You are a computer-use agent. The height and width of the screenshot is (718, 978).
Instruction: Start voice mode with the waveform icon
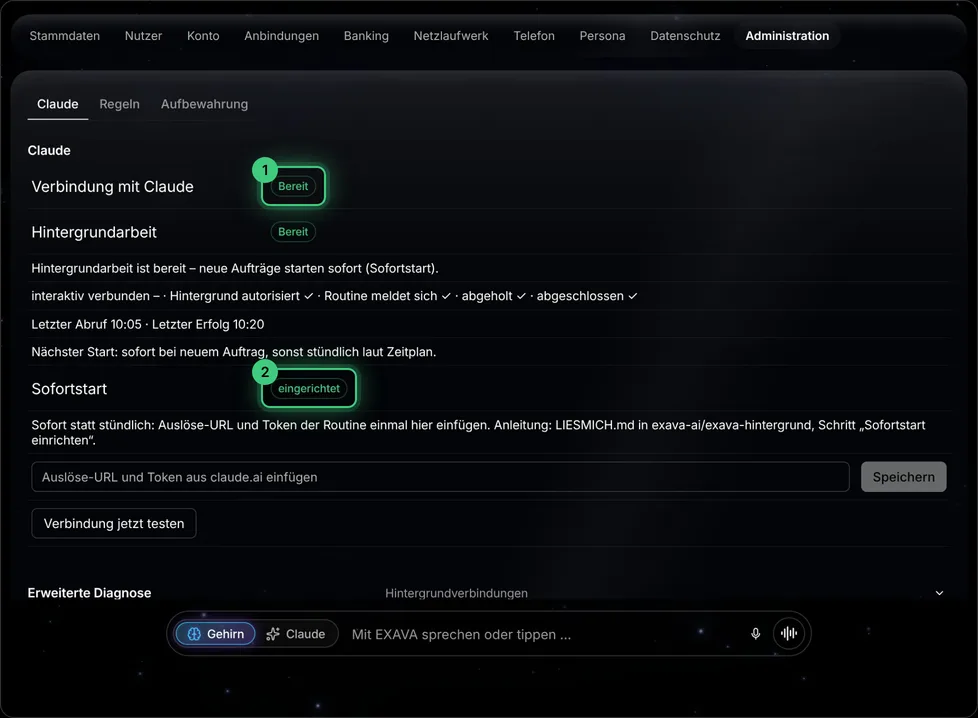tap(789, 634)
